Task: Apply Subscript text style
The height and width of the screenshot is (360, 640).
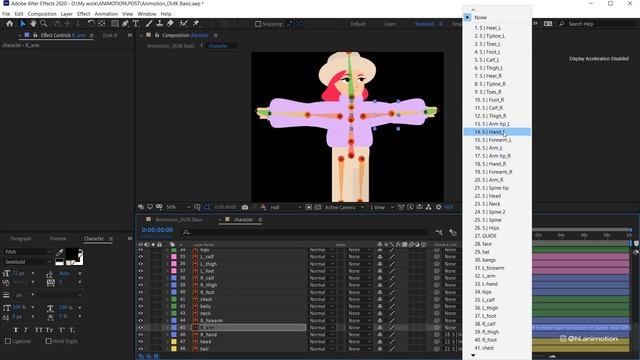Action: point(72,330)
